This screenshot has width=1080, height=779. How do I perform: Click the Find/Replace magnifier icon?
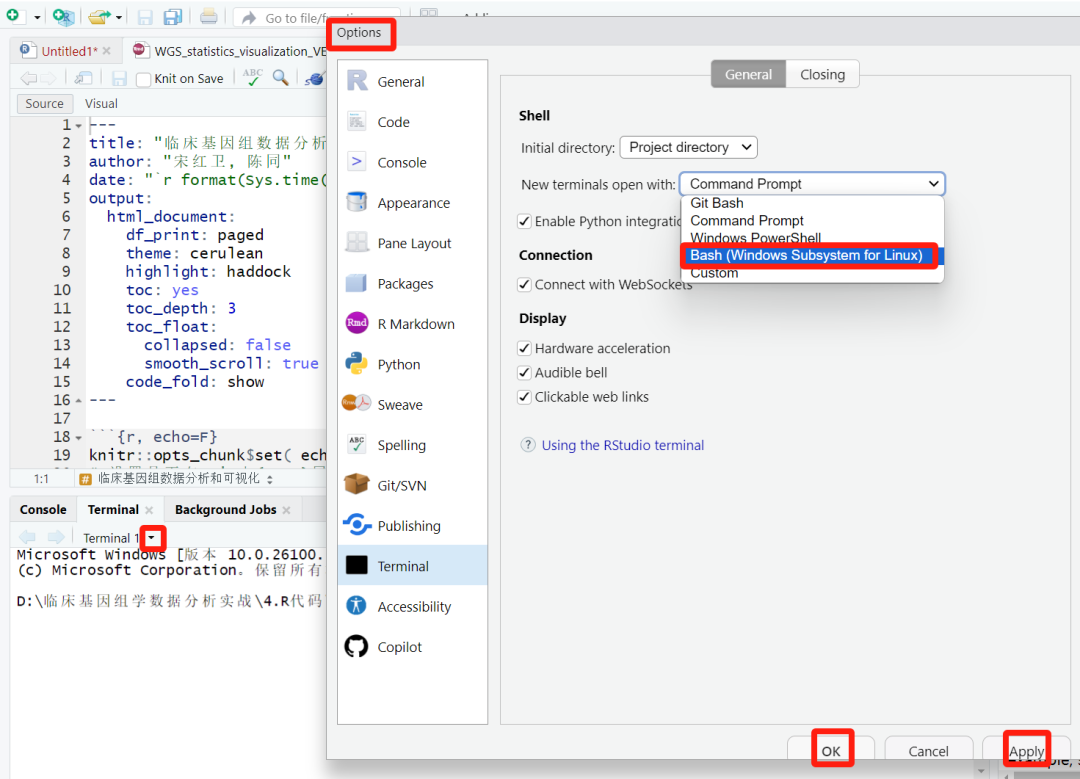[x=280, y=78]
